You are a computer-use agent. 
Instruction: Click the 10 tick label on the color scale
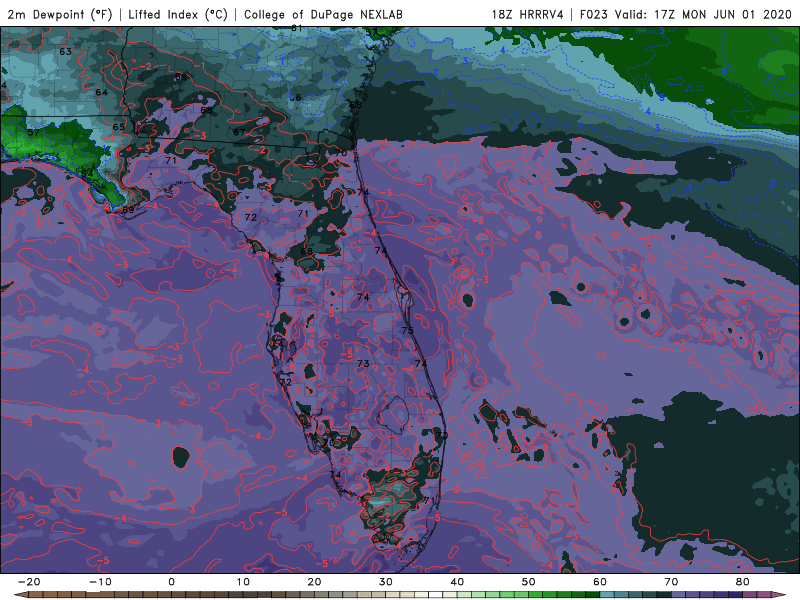pyautogui.click(x=243, y=582)
